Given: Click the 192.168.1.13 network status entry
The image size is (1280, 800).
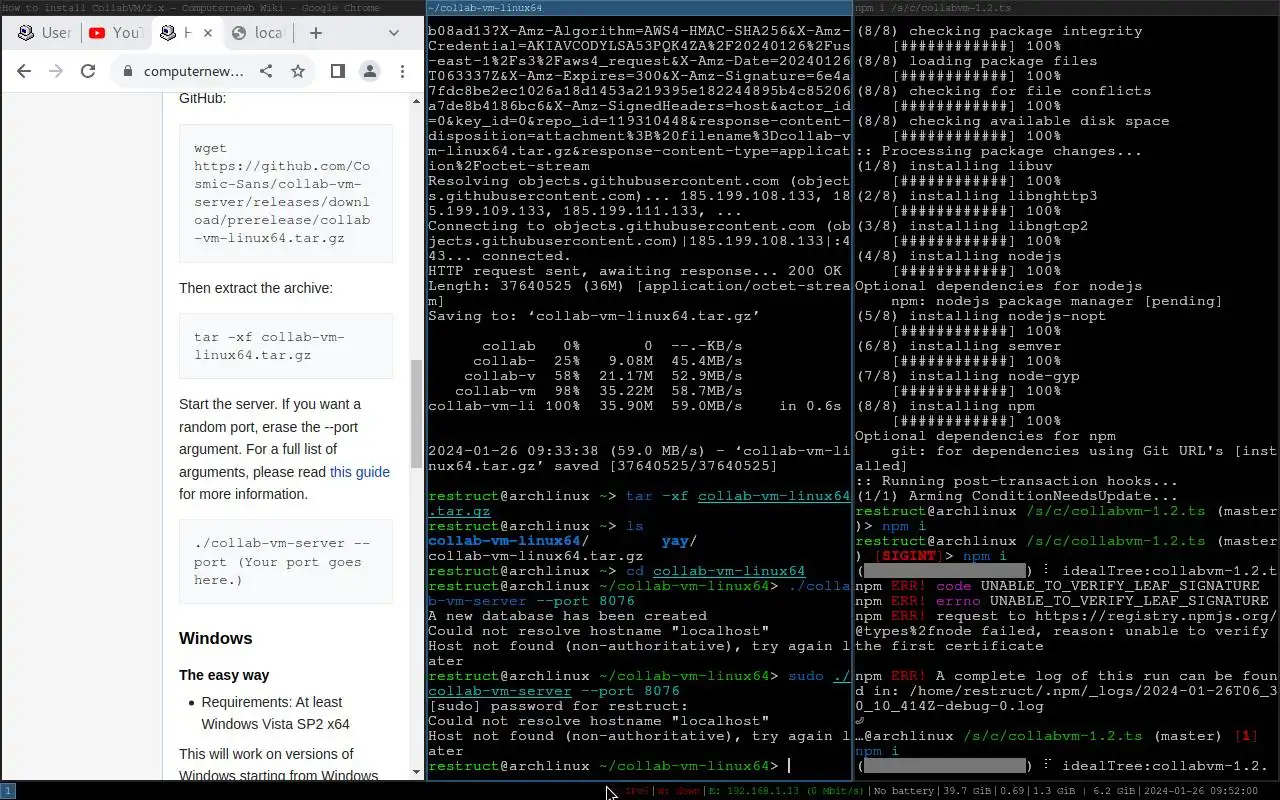Looking at the screenshot, I should click(783, 791).
